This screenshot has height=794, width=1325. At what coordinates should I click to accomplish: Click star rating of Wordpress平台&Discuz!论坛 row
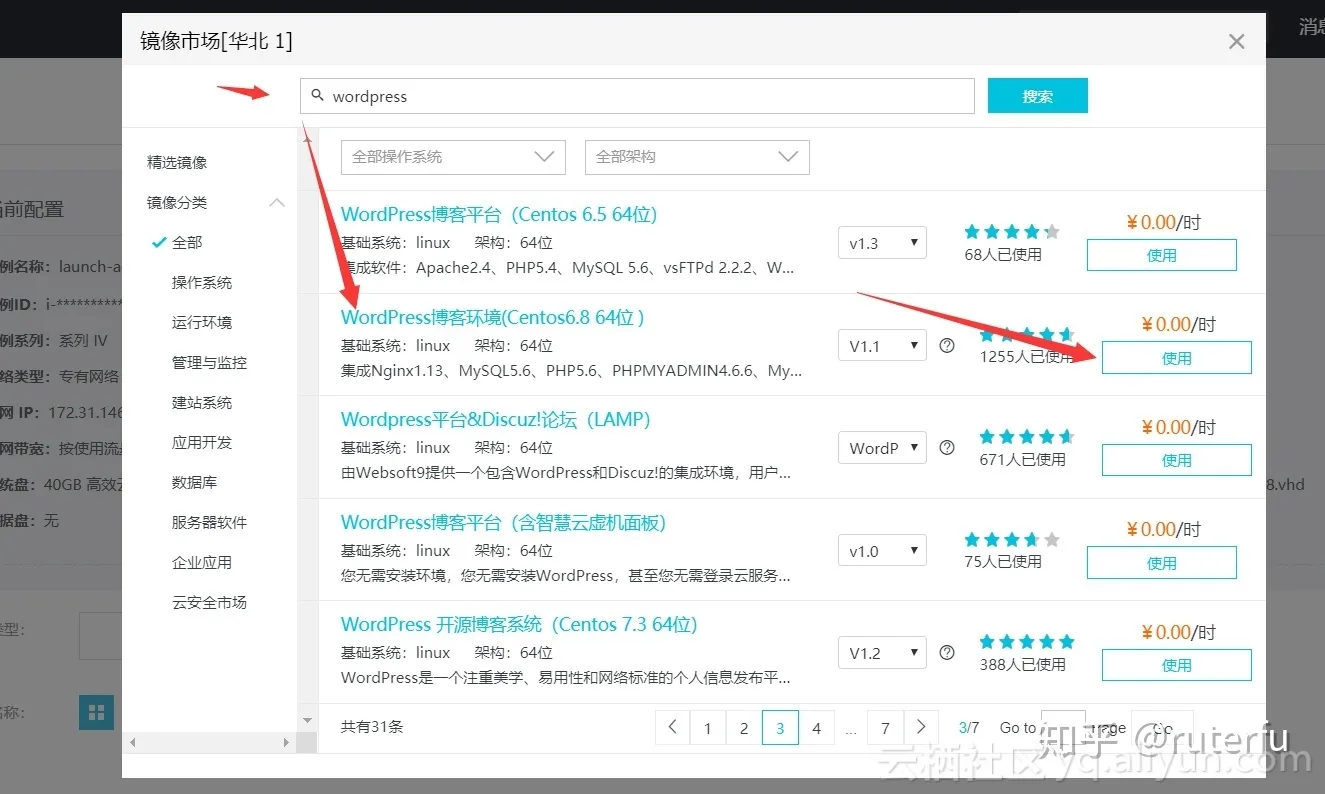[x=1027, y=436]
